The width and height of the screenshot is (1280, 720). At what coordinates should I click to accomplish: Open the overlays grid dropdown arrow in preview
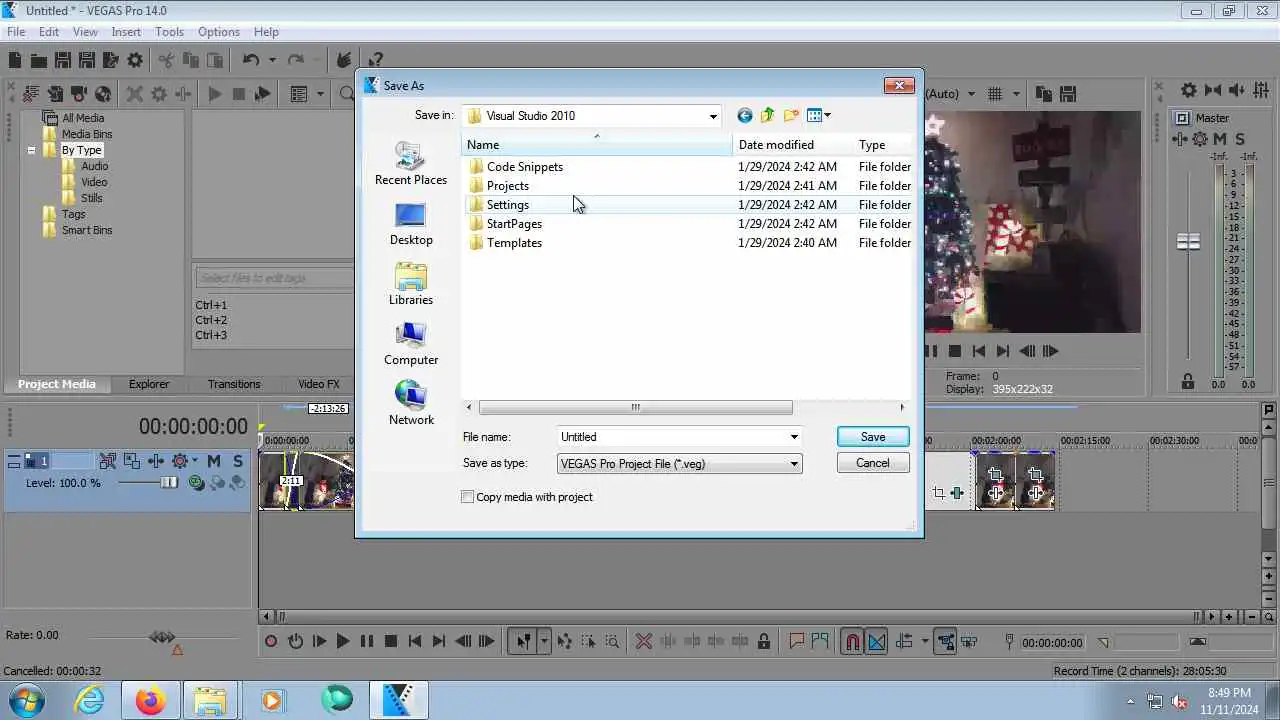coord(1016,94)
